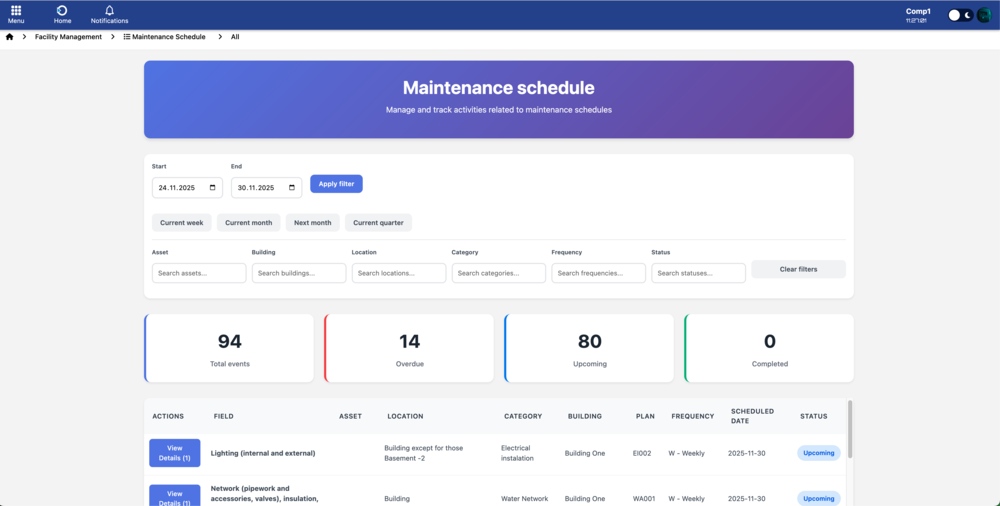
Task: Expand the Asset search dropdown
Action: [x=199, y=273]
